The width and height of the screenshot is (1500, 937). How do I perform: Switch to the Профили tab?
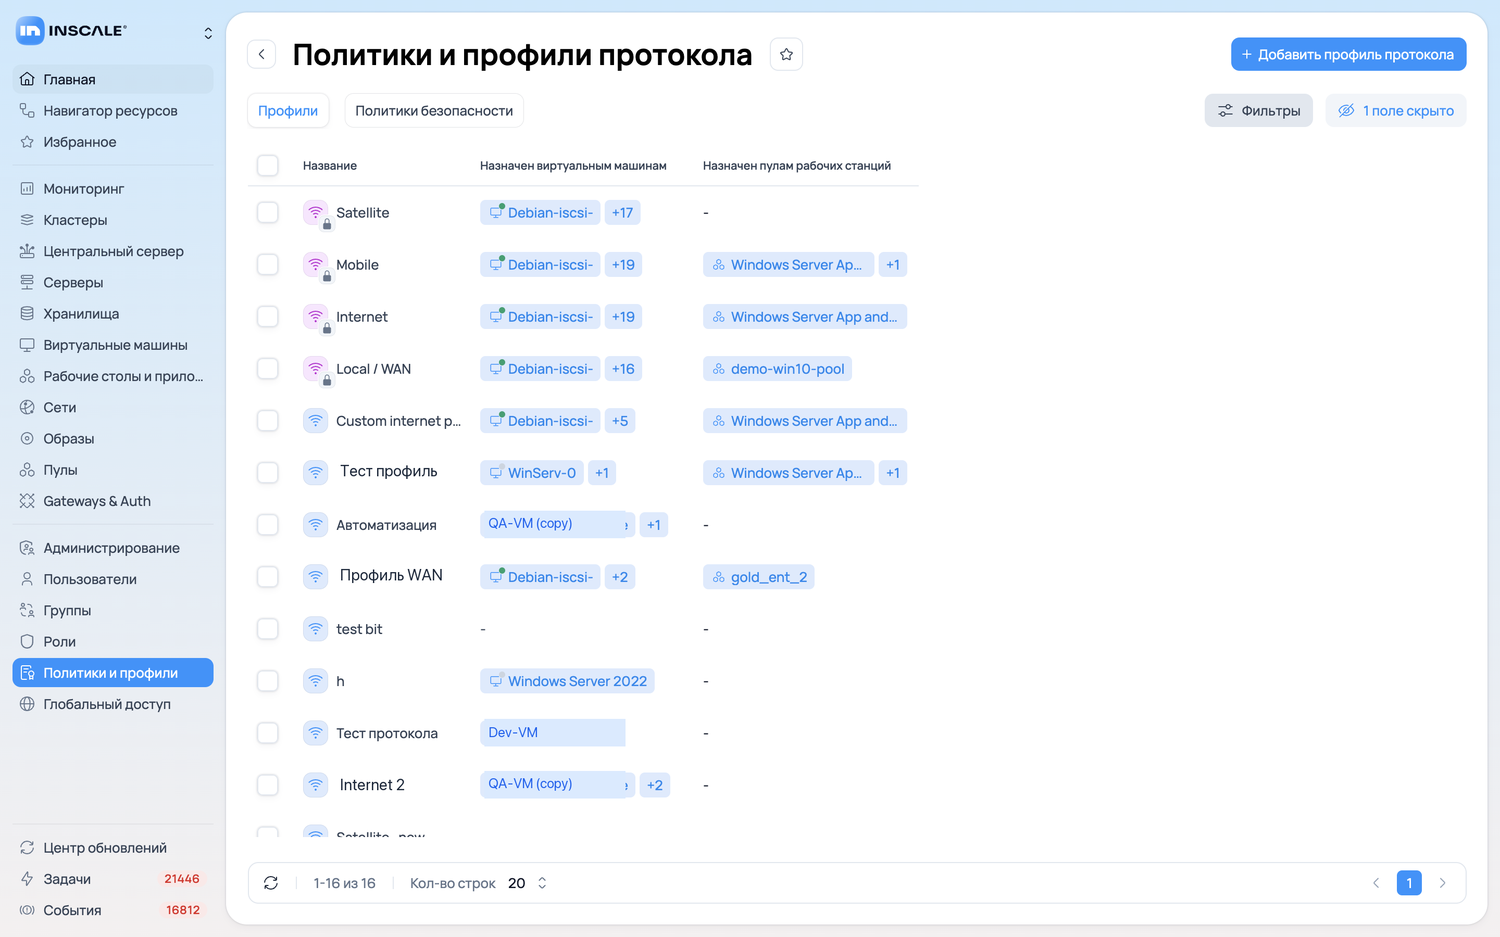288,110
